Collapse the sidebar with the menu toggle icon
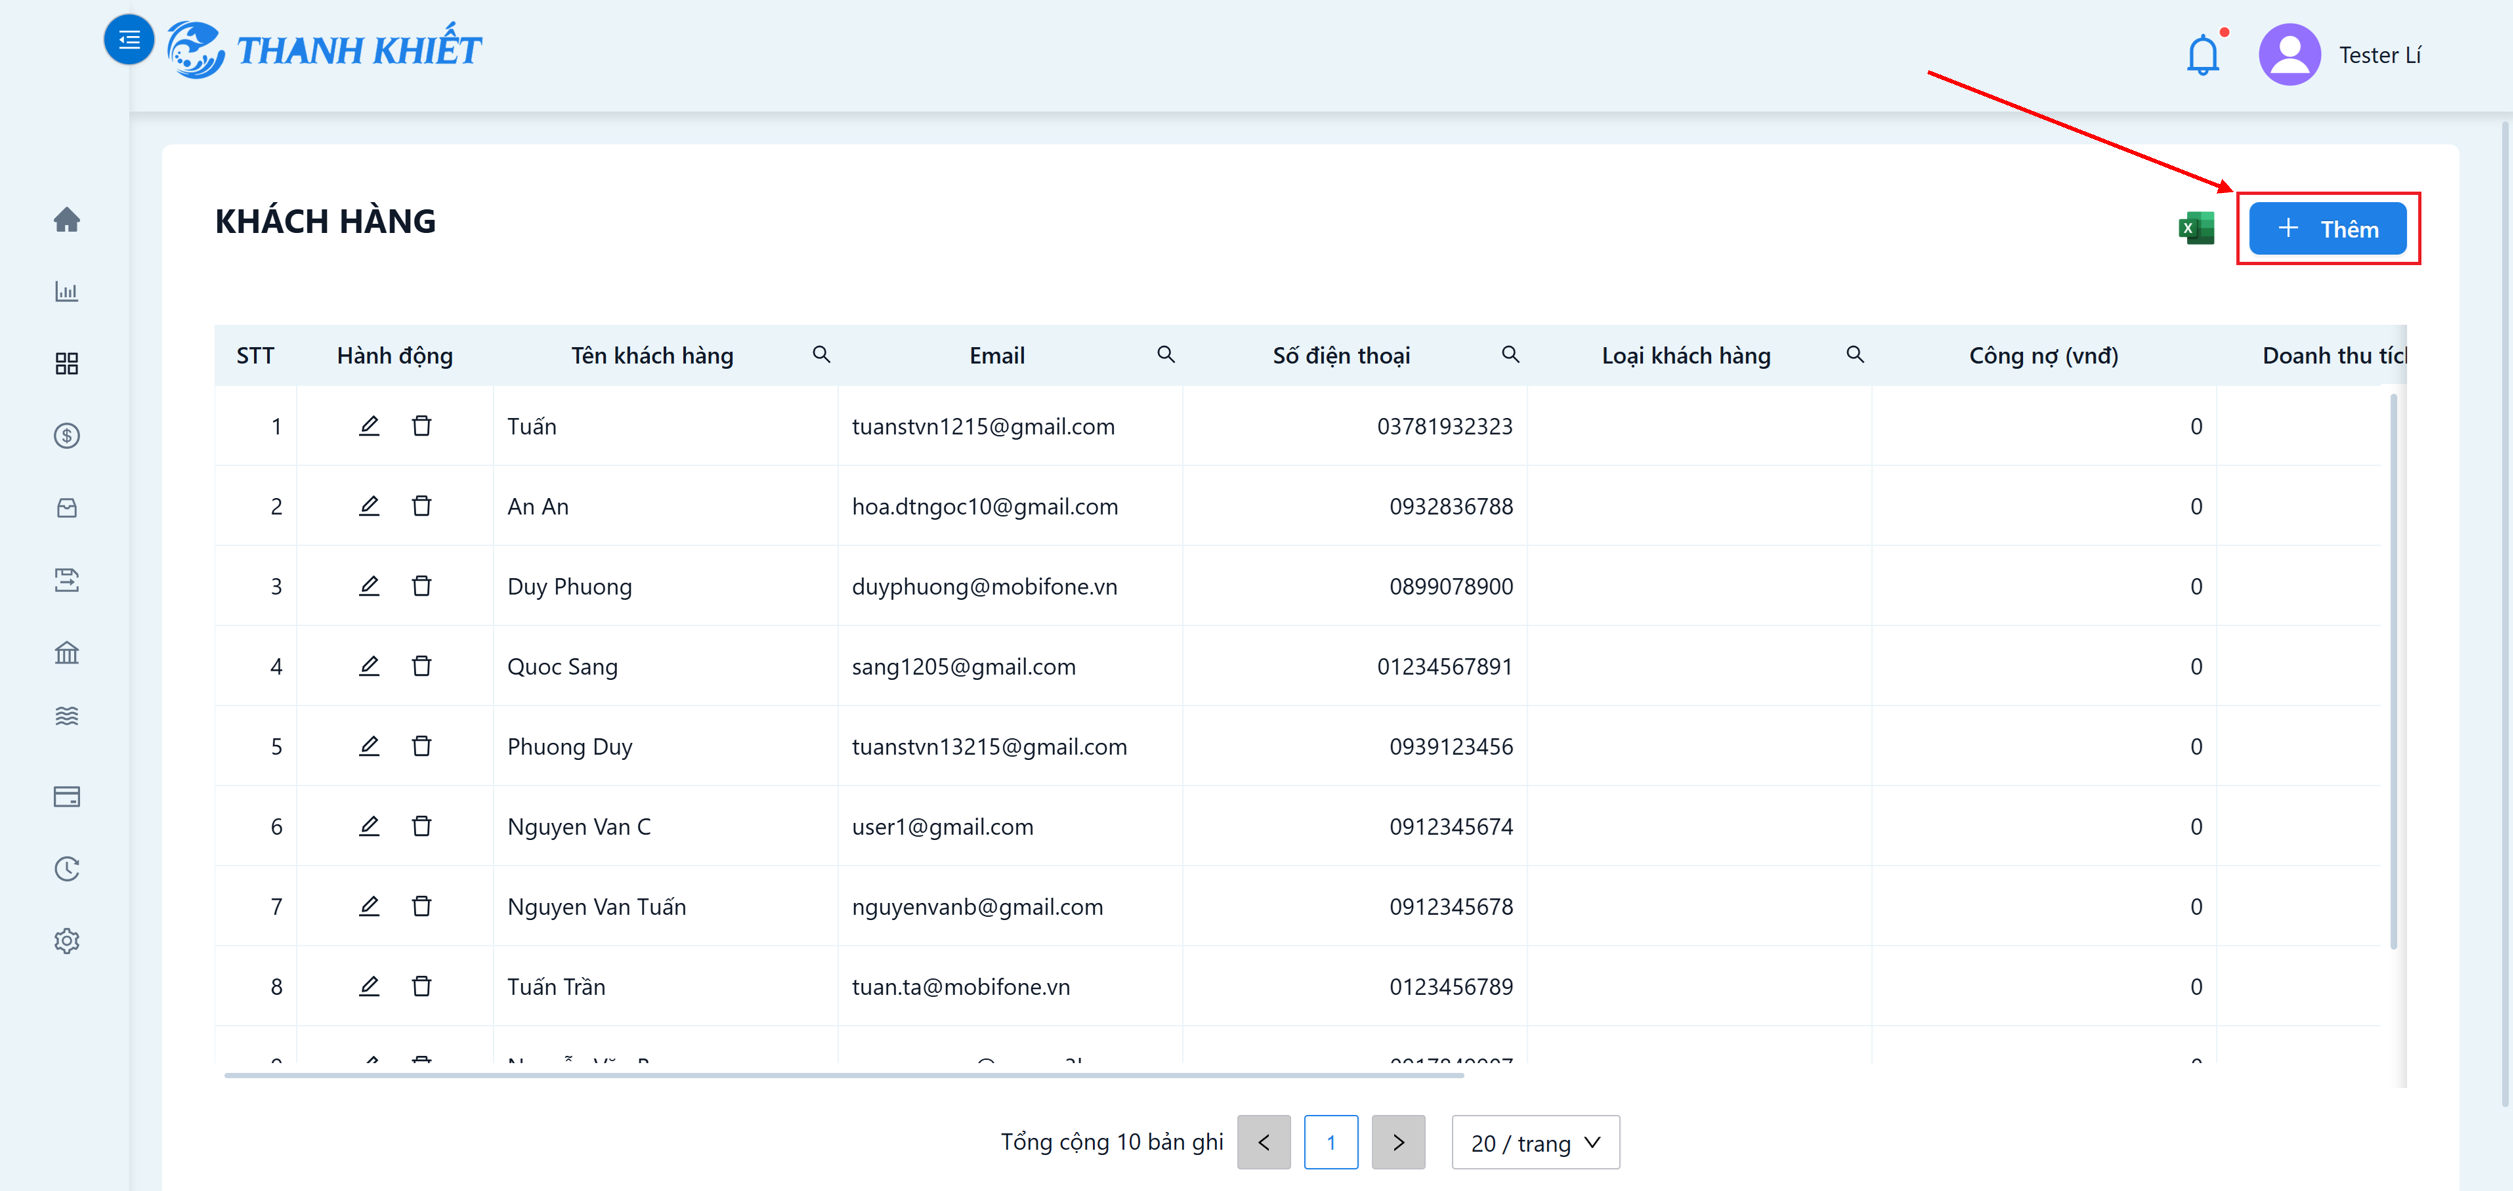Viewport: 2513px width, 1191px height. point(129,40)
